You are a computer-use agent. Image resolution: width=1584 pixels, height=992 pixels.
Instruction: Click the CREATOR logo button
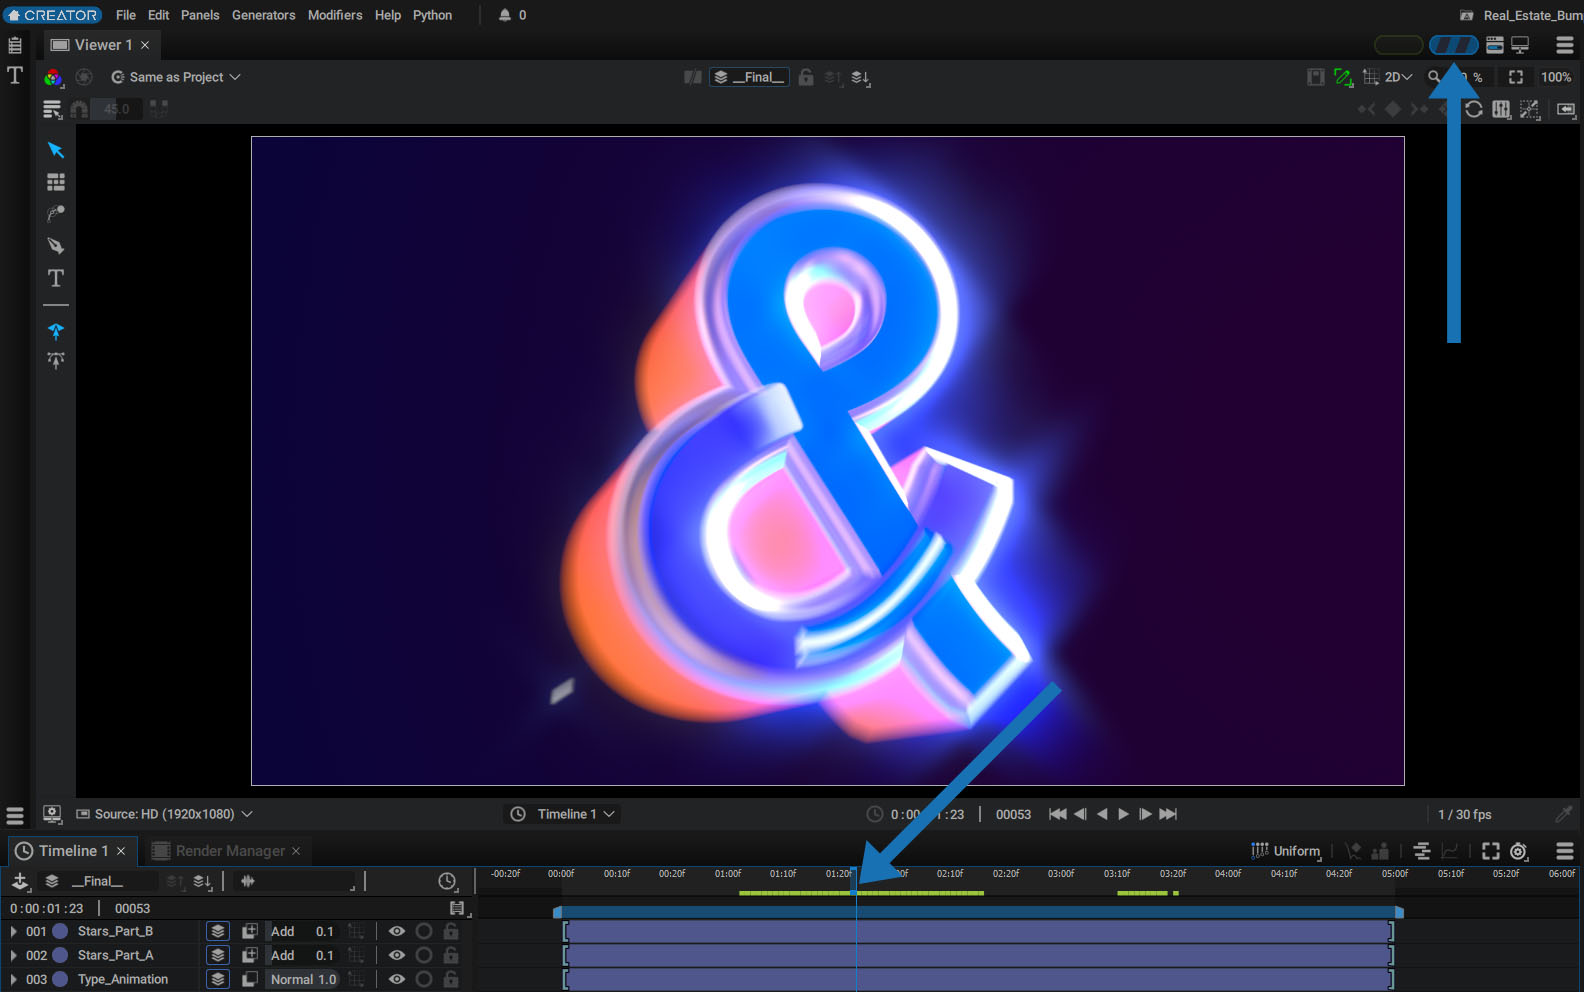click(52, 15)
